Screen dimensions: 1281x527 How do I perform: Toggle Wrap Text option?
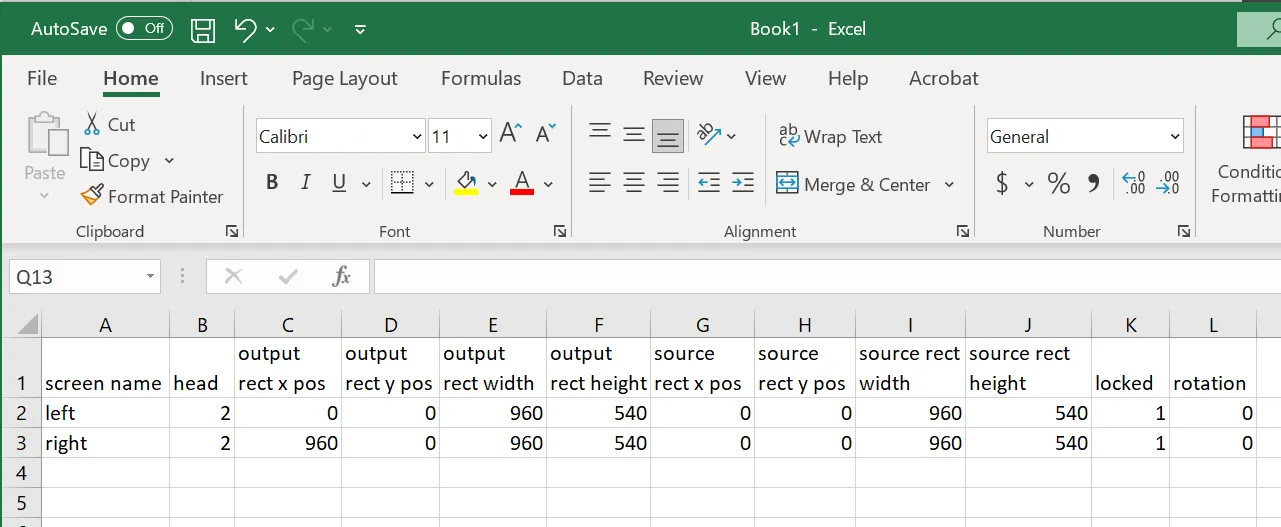click(x=830, y=137)
